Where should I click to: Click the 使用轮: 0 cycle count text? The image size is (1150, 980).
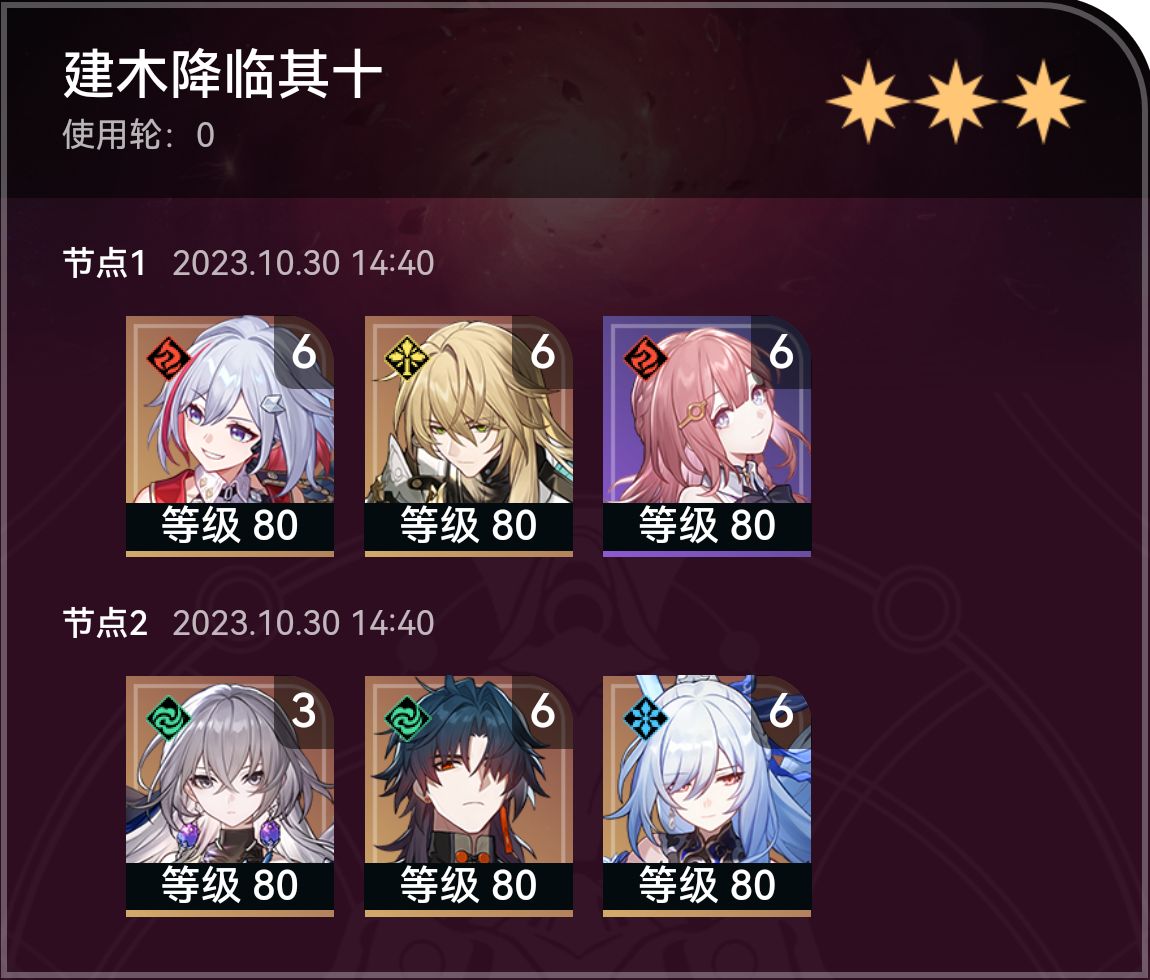coord(139,135)
